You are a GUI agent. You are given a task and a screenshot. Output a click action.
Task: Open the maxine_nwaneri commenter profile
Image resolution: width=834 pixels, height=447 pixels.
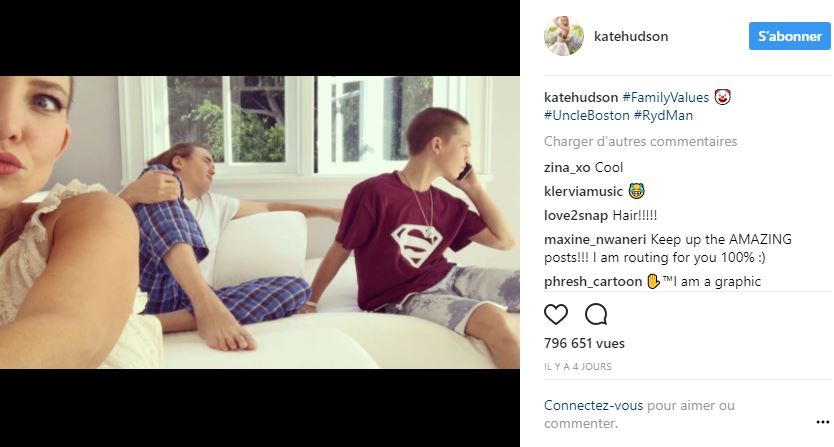[x=595, y=239]
